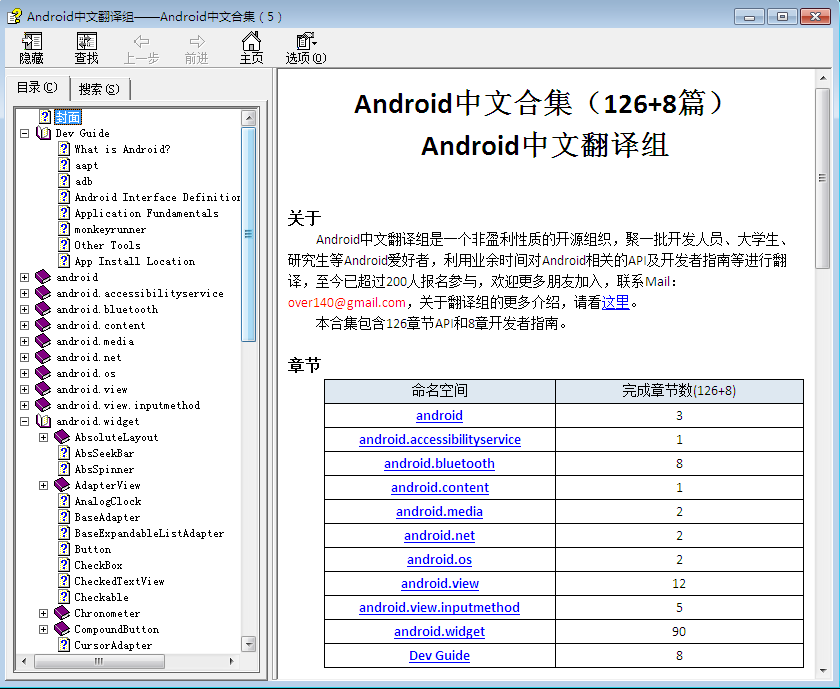This screenshot has height=689, width=840.
Task: Collapse the Dev Guide tree node
Action: click(25, 133)
